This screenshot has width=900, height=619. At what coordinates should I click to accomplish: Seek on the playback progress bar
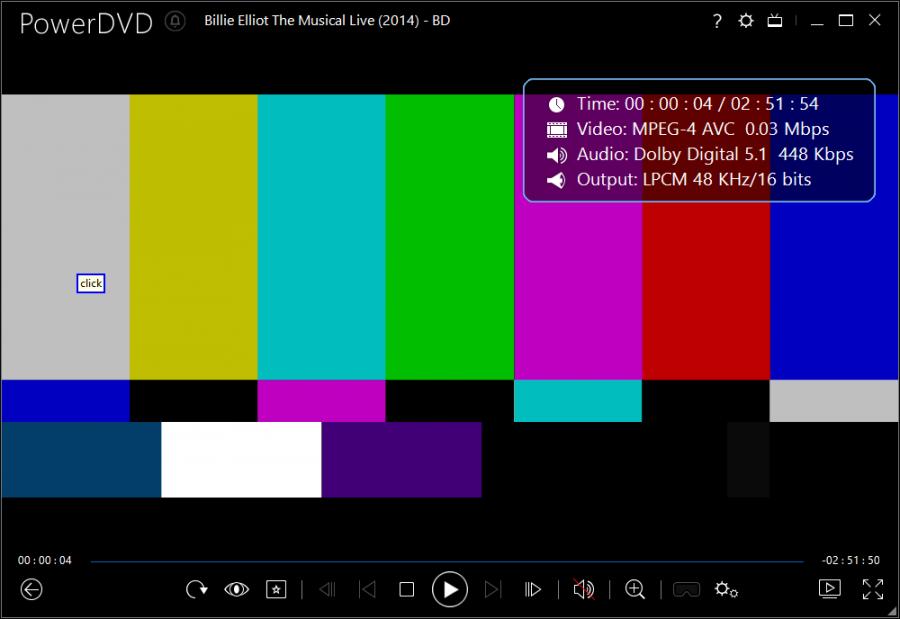pyautogui.click(x=447, y=561)
